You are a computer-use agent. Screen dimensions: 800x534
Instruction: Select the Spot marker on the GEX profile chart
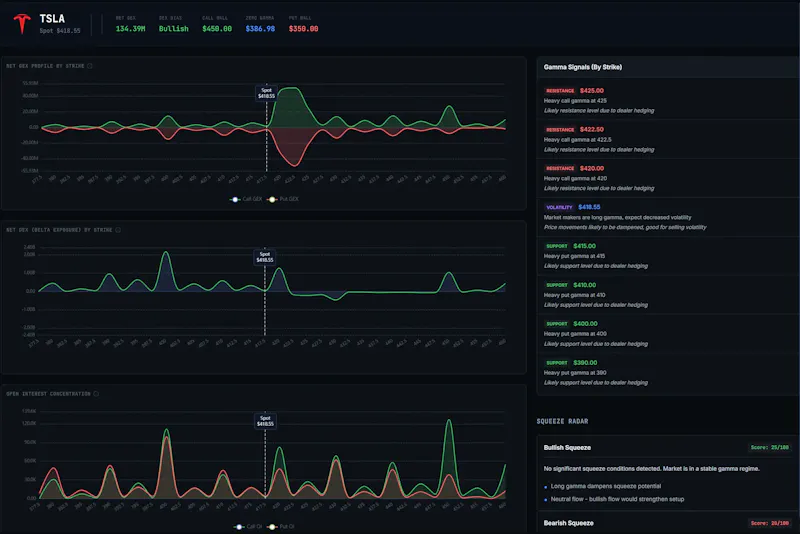266,93
